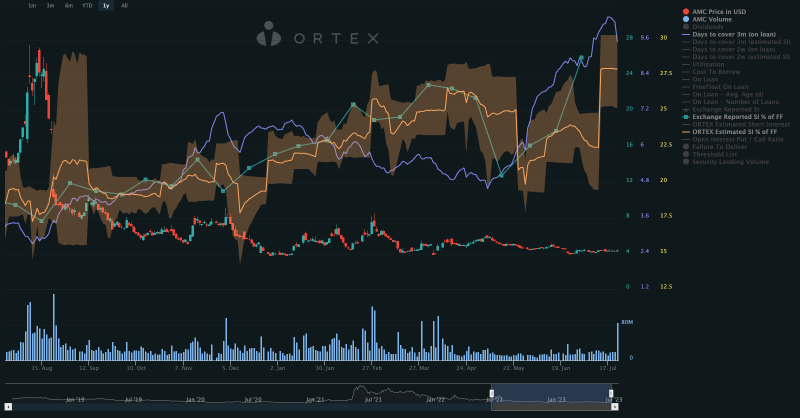Click the 15. Aug x-axis label
The width and height of the screenshot is (800, 418).
(42, 368)
